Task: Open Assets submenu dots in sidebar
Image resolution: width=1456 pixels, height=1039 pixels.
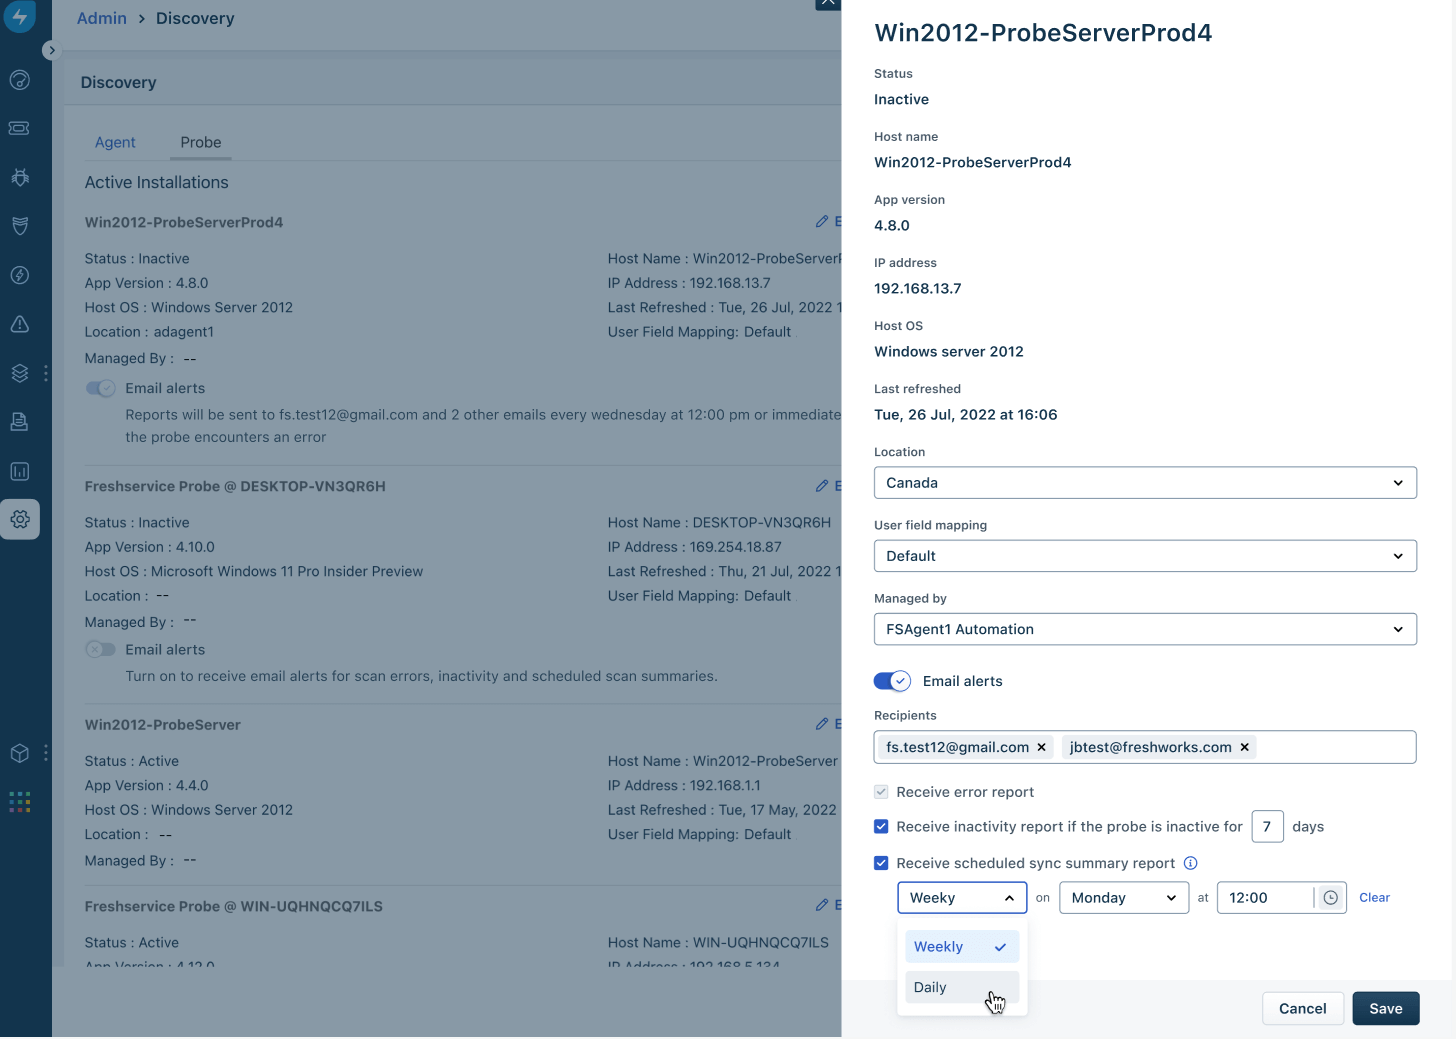Action: [46, 373]
